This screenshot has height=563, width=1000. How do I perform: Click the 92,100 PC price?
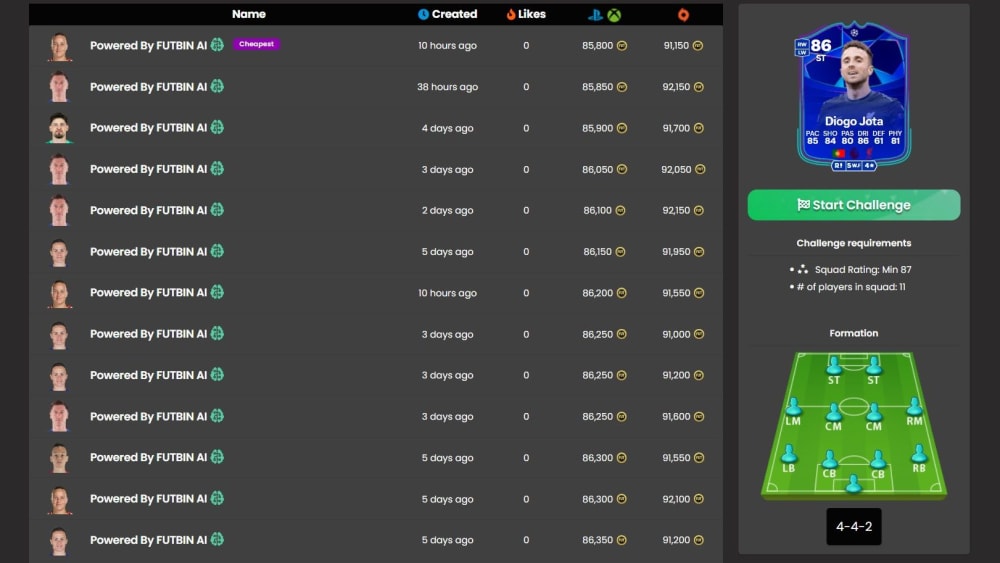676,499
